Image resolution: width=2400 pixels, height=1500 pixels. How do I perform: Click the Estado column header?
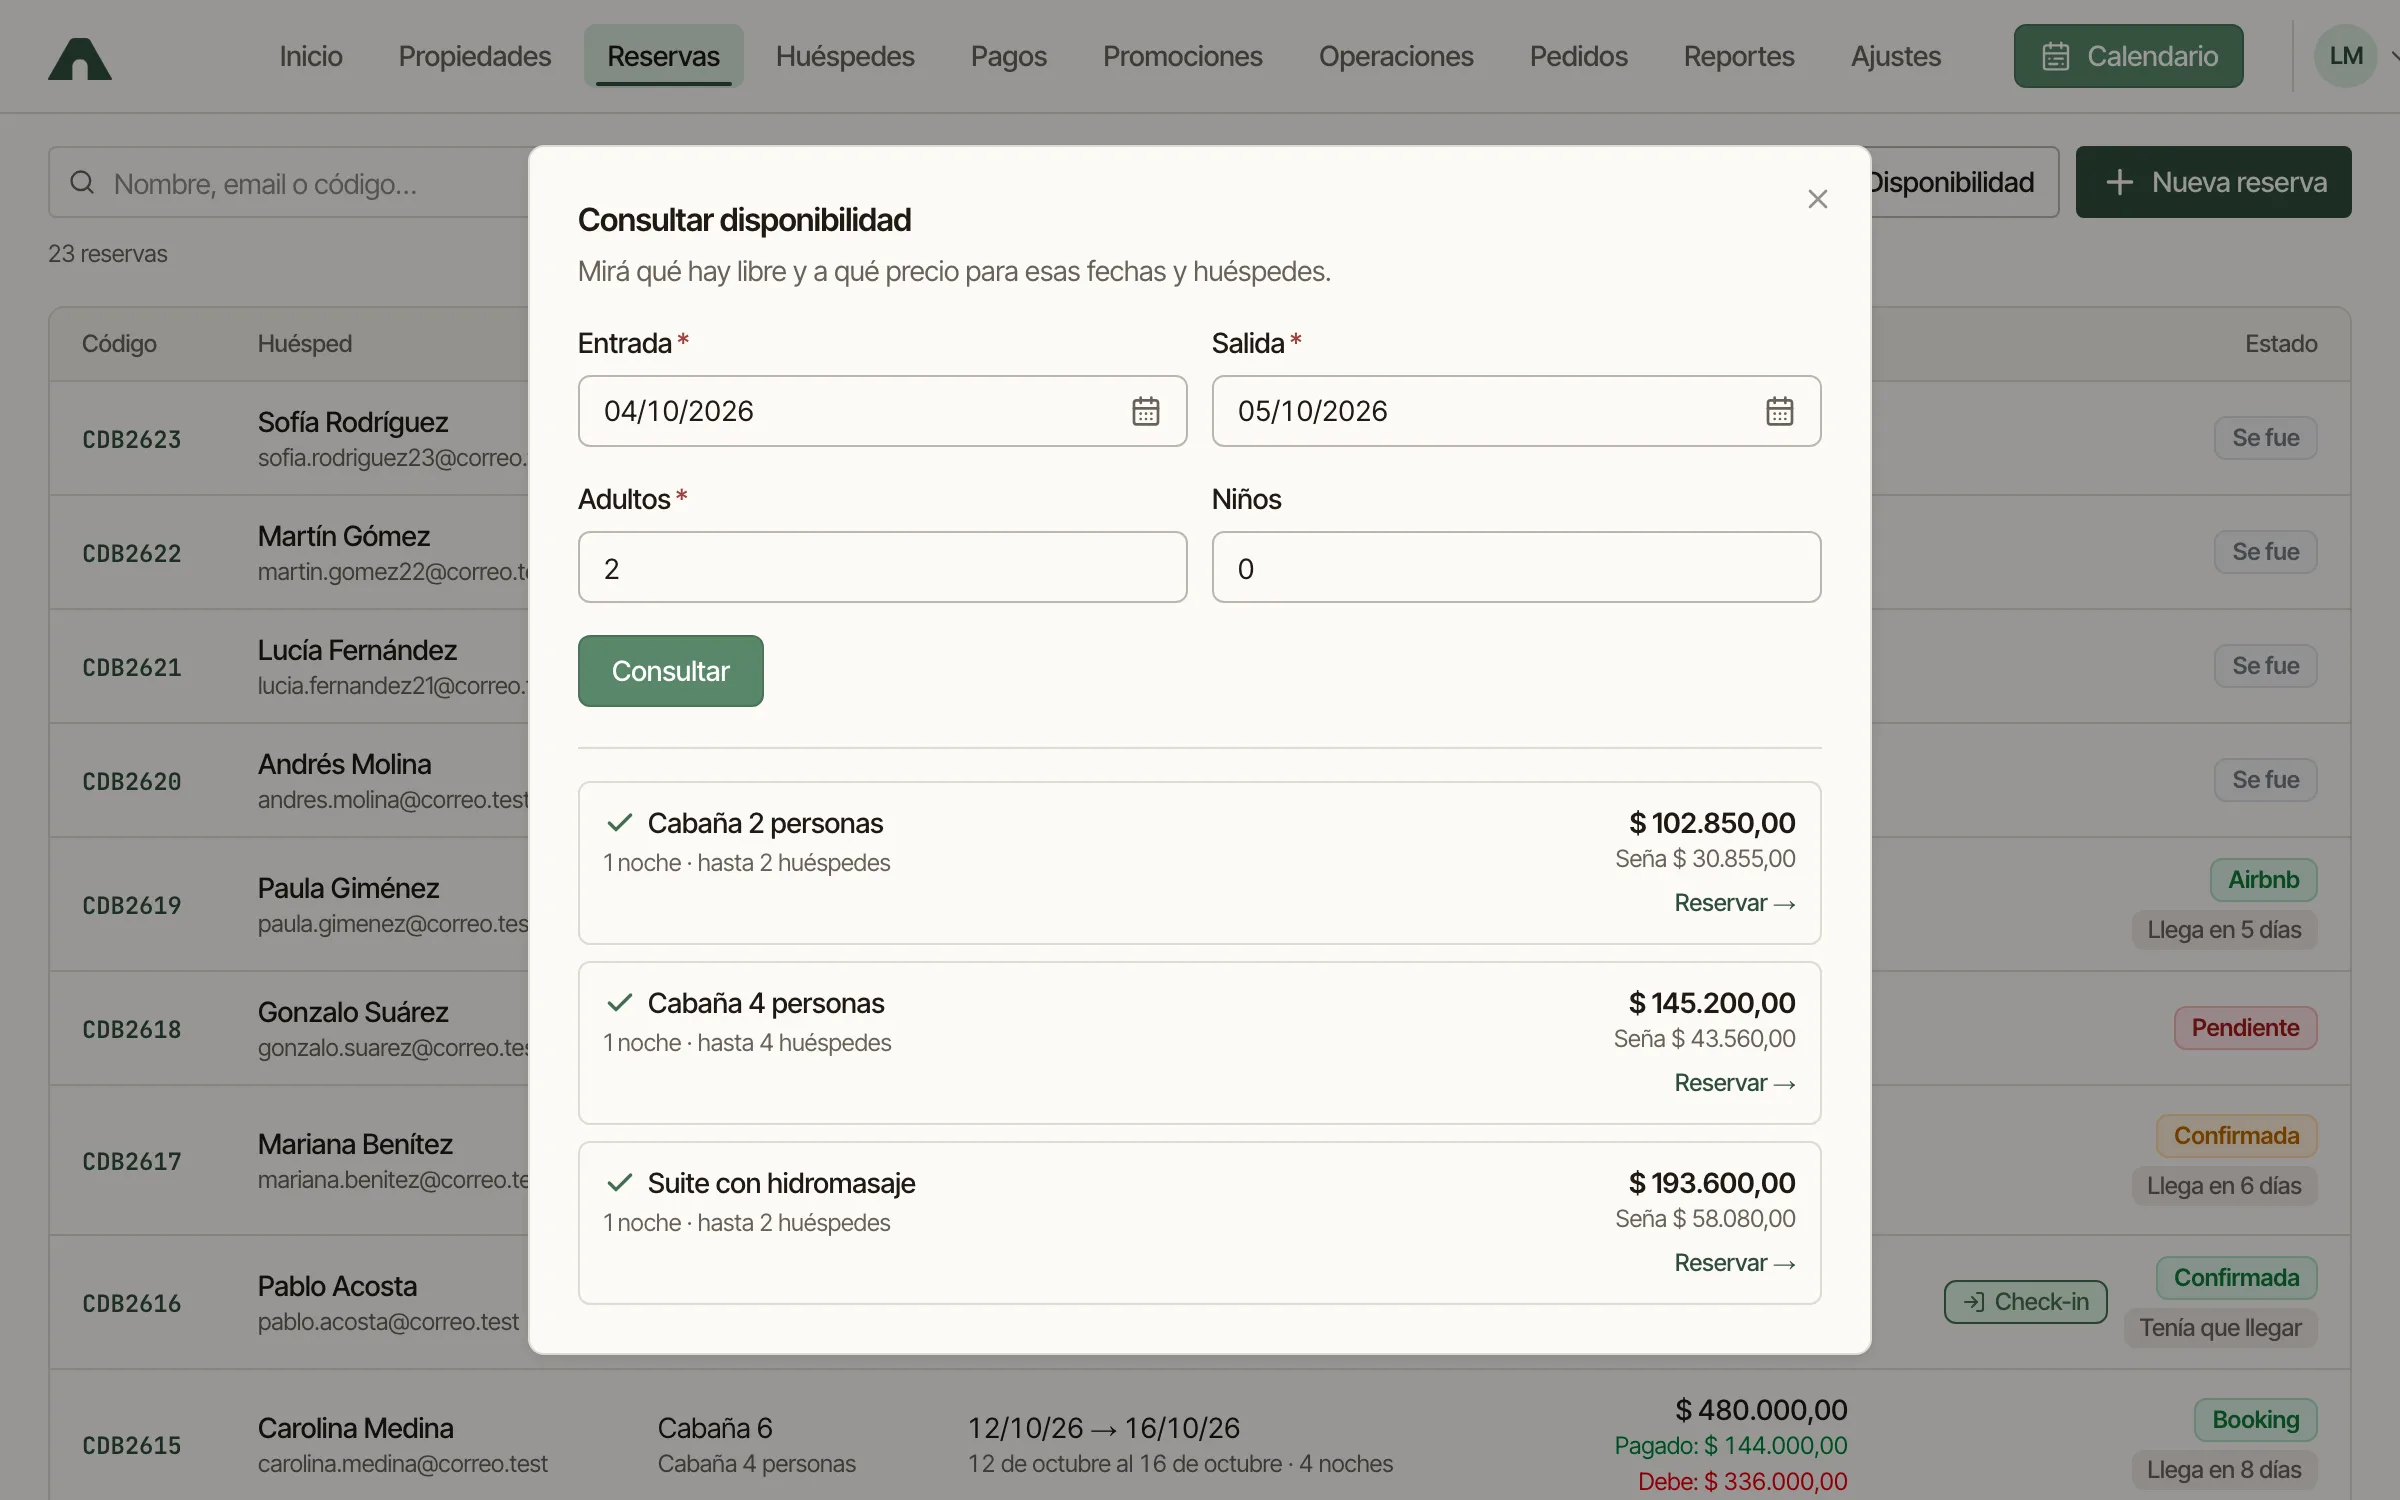(2281, 344)
